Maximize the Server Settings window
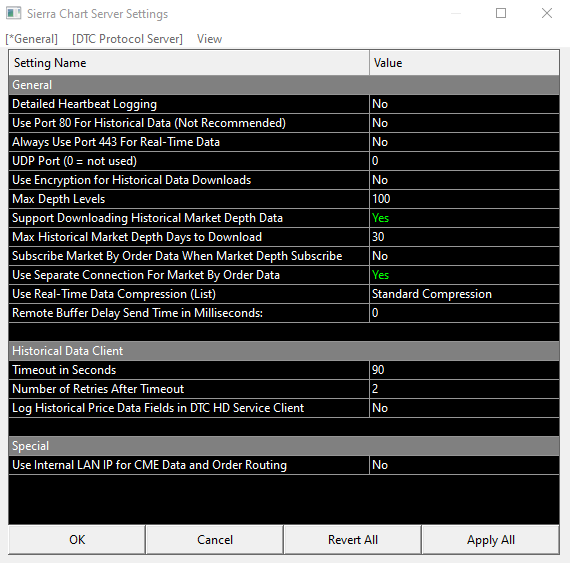 501,13
